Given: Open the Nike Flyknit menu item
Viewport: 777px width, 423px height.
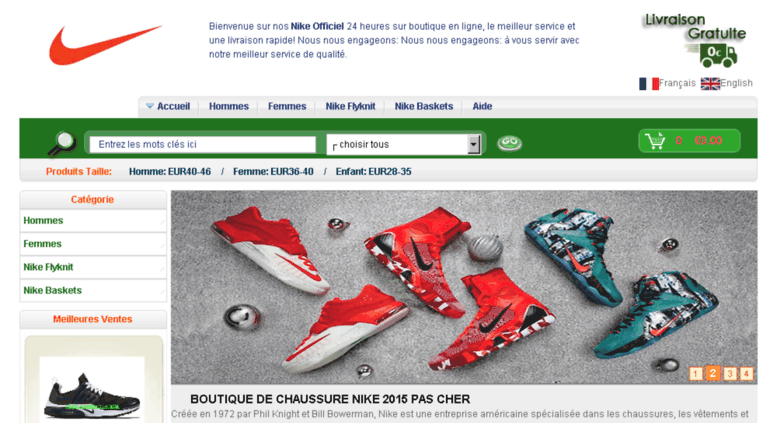Looking at the screenshot, I should [350, 106].
